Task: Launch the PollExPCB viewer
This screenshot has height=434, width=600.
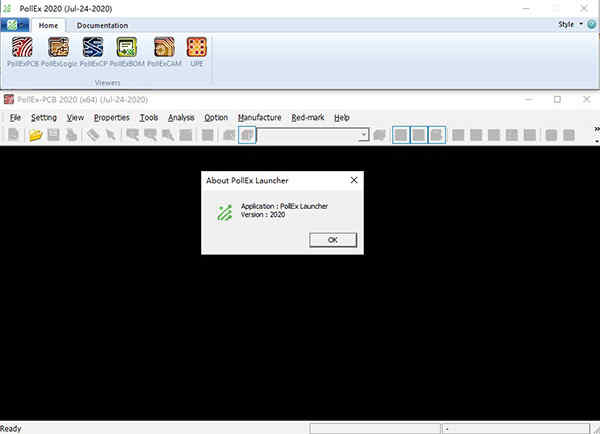Action: (23, 52)
